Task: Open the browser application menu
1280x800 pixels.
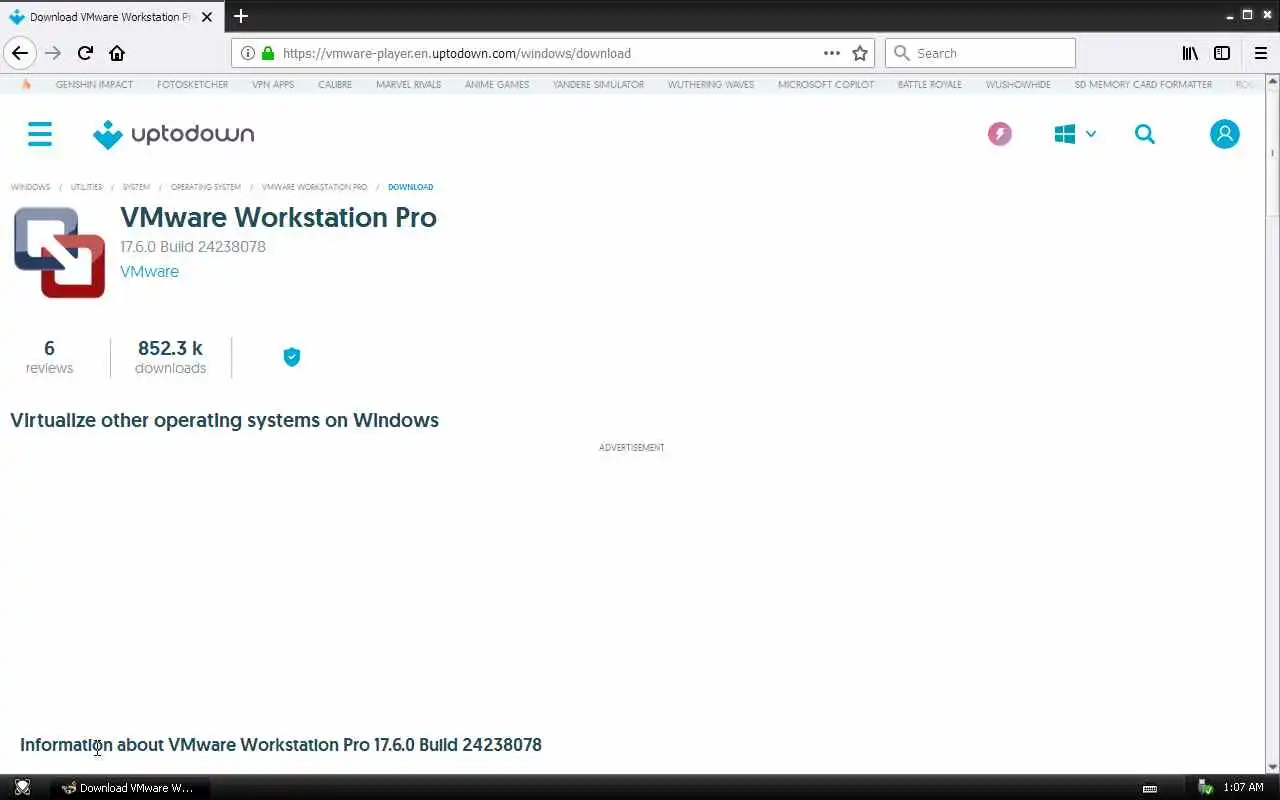Action: [x=1261, y=53]
